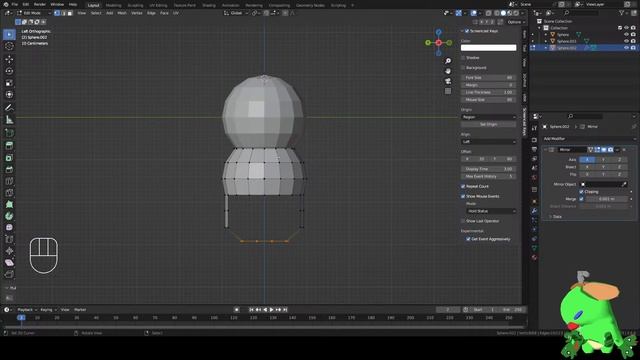Viewport: 640px width, 360px height.
Task: Select the Annotate pencil tool
Action: click(9, 108)
